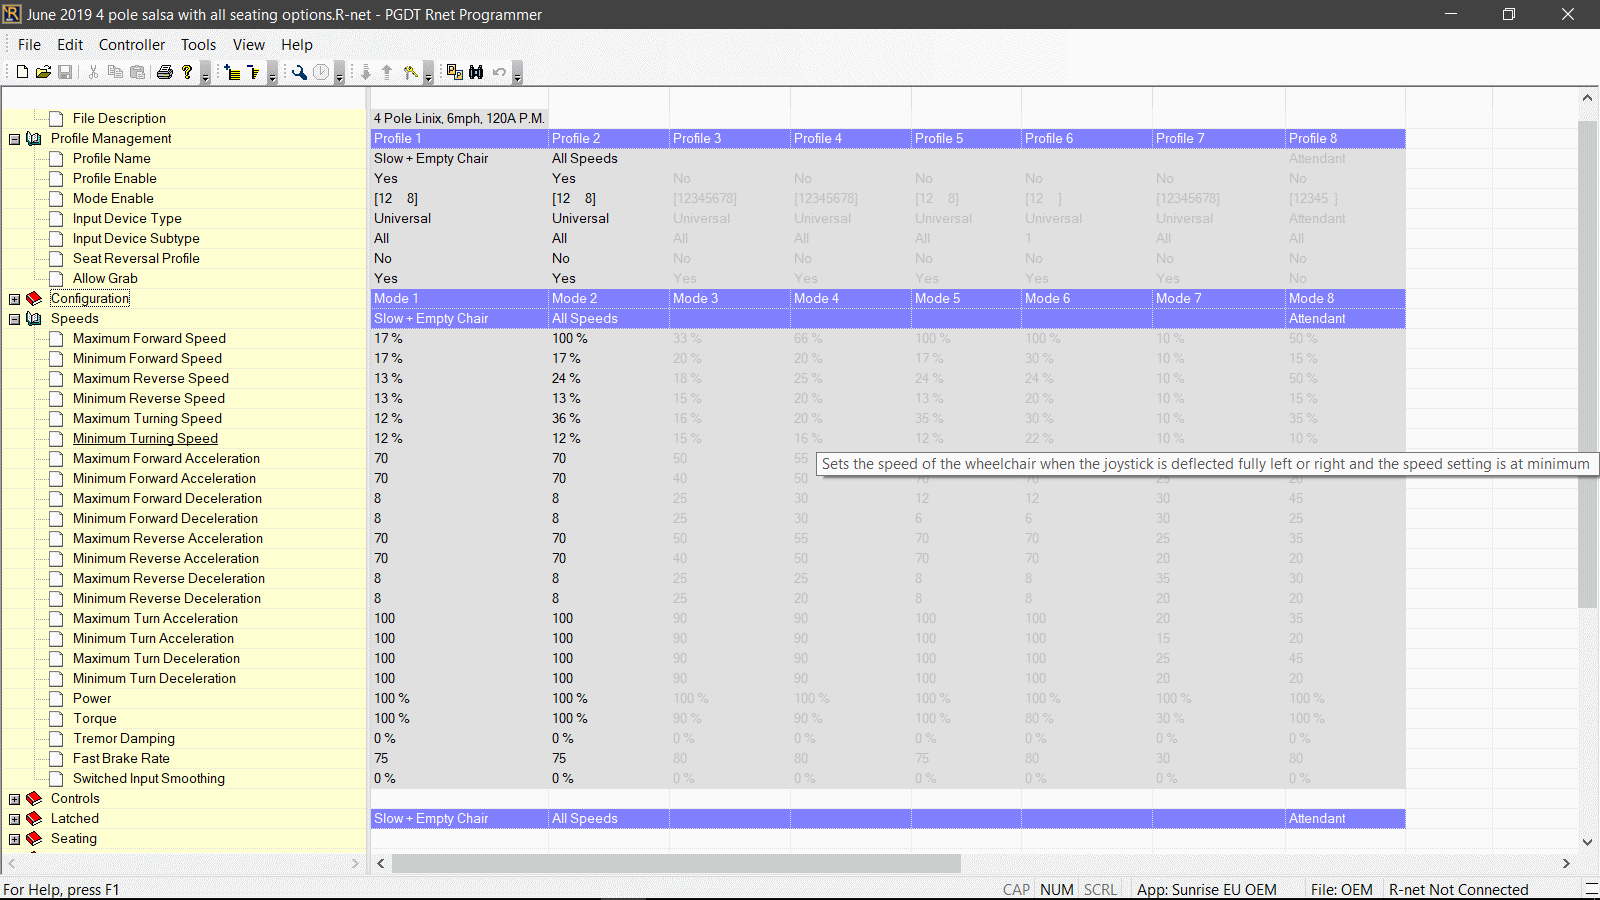Select Profile 1 Maximum Forward Speed value
The image size is (1600, 900).
click(x=389, y=338)
